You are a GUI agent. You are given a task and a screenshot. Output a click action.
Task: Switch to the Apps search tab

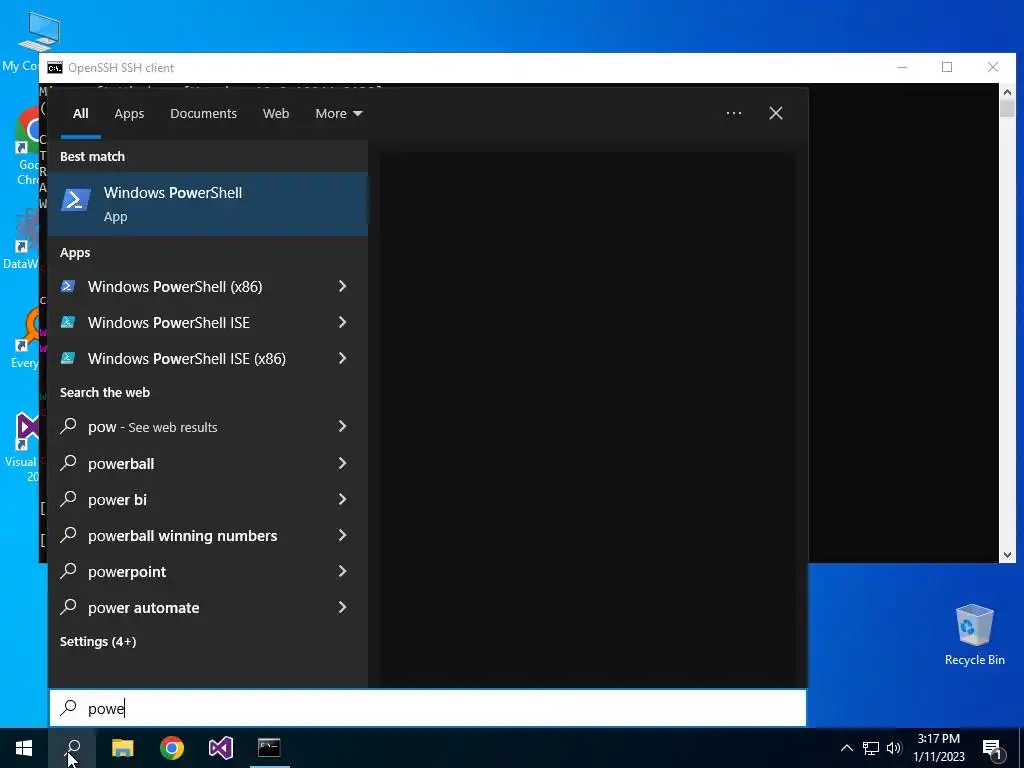pos(129,114)
